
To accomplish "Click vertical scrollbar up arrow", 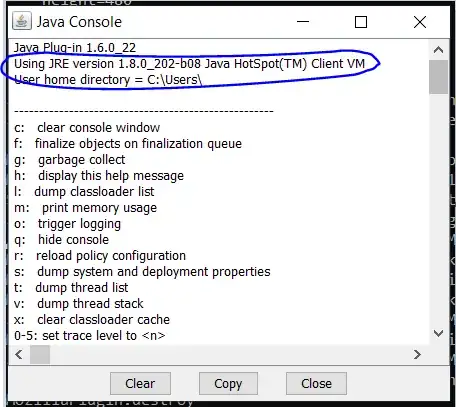I will click(438, 50).
